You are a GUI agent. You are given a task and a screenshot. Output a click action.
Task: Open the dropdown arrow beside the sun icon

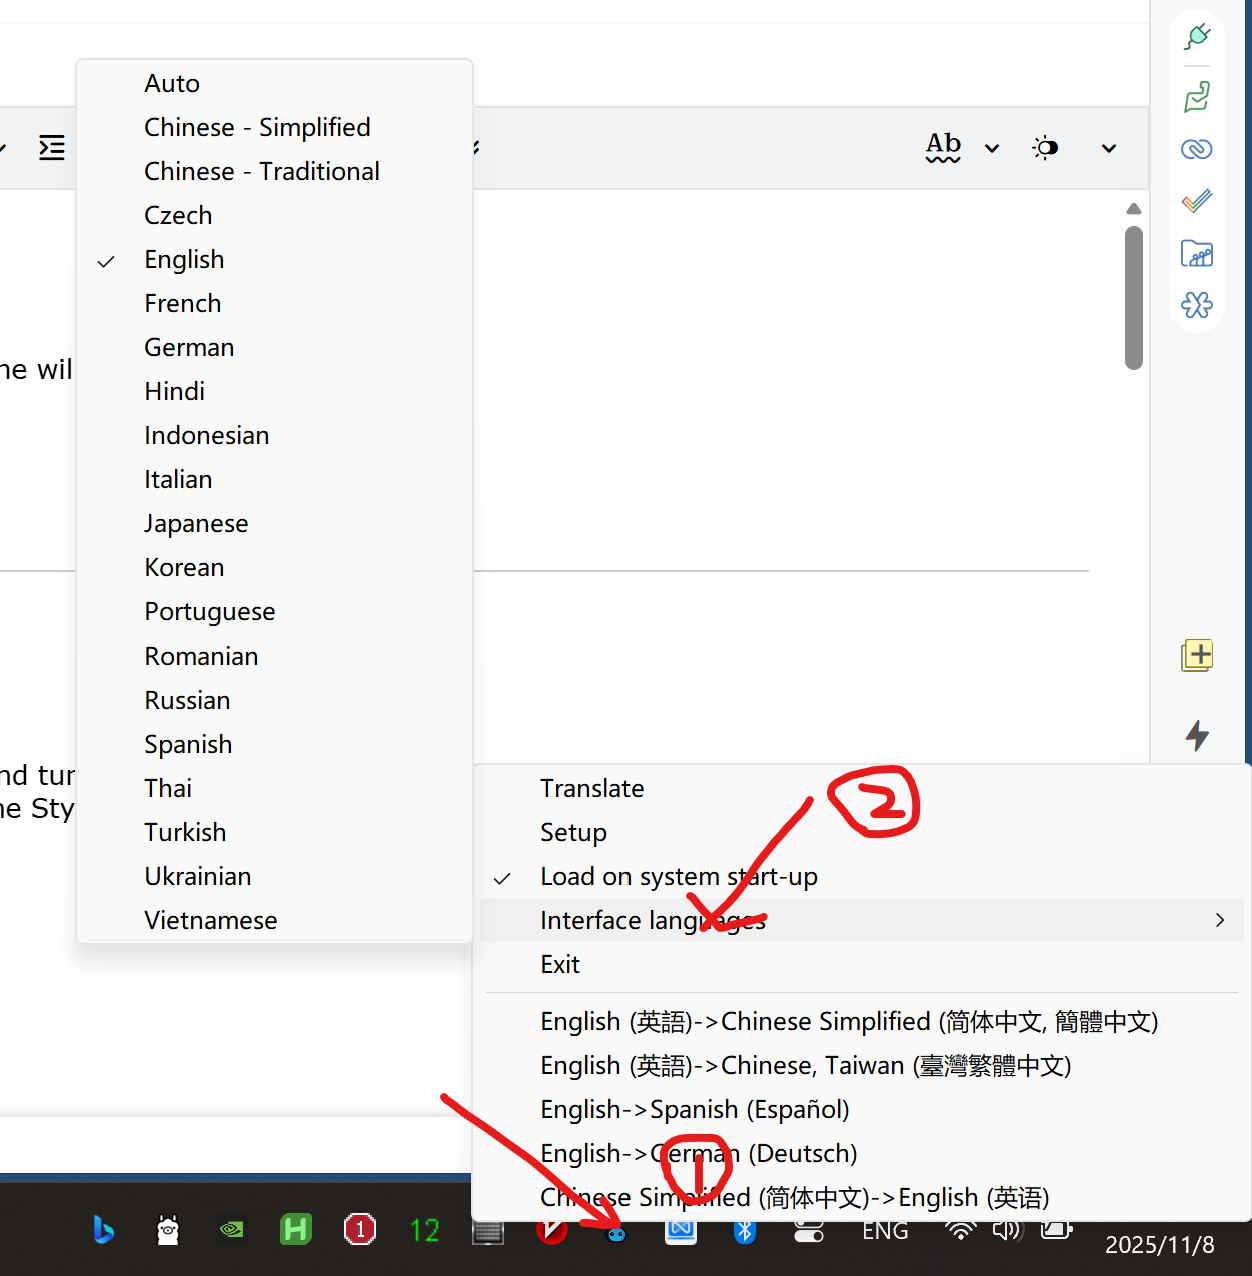click(x=1108, y=148)
